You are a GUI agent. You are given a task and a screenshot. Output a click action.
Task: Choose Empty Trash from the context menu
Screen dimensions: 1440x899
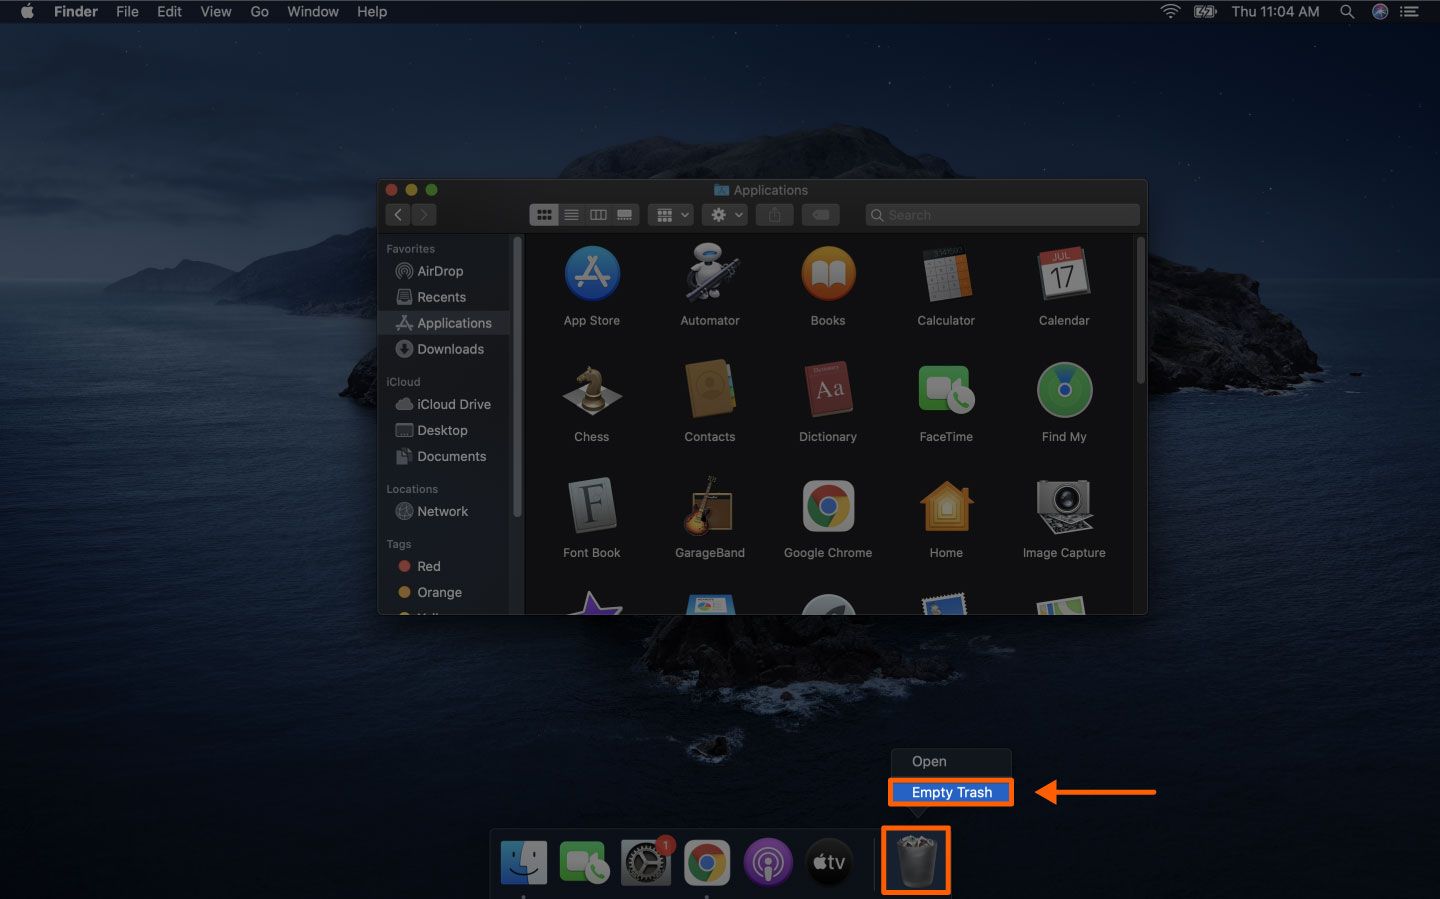(951, 792)
